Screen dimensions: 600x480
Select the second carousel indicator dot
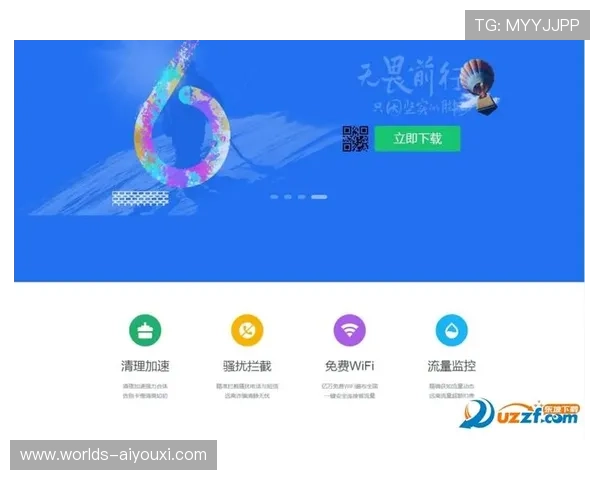288,197
